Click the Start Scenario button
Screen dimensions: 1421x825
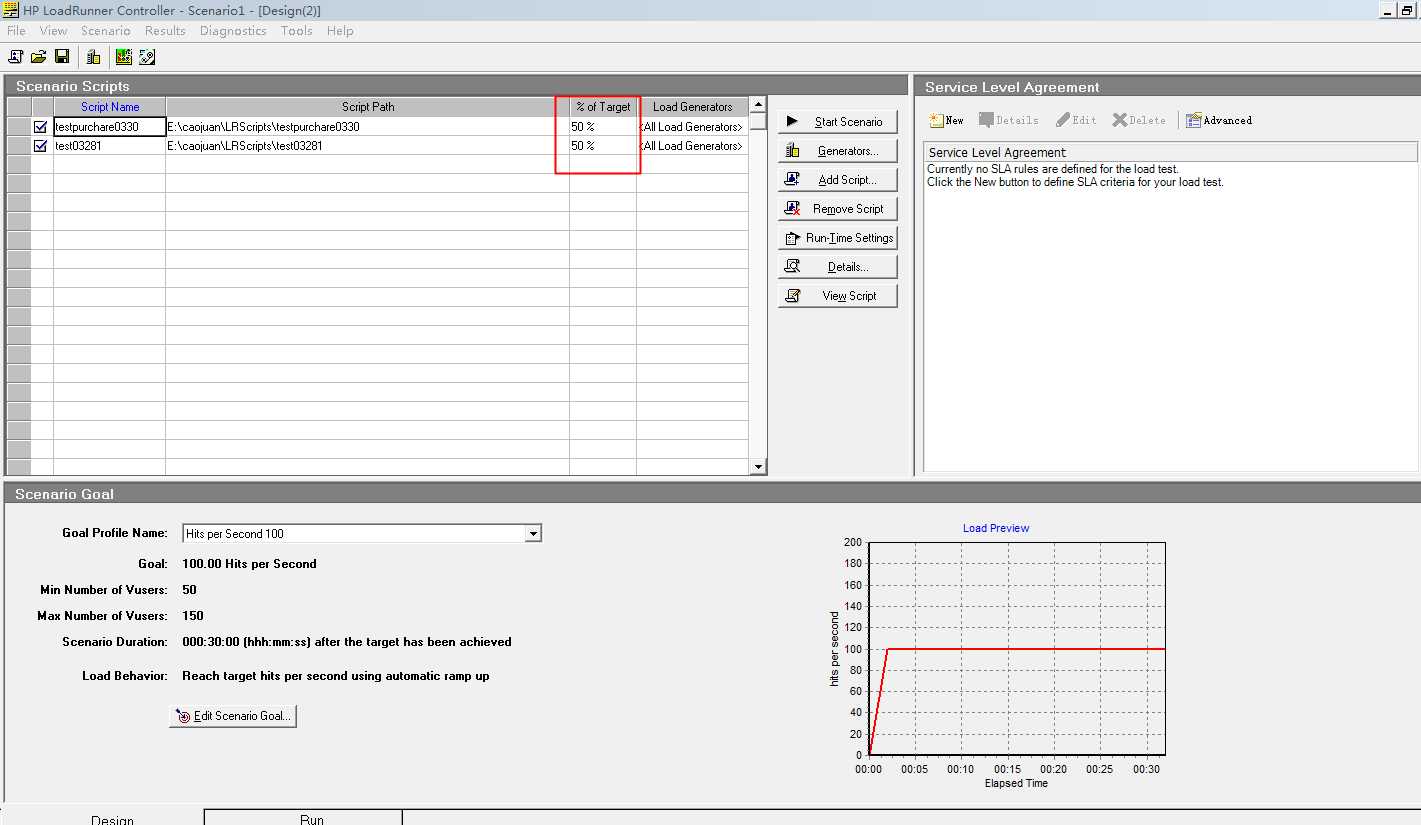(838, 122)
